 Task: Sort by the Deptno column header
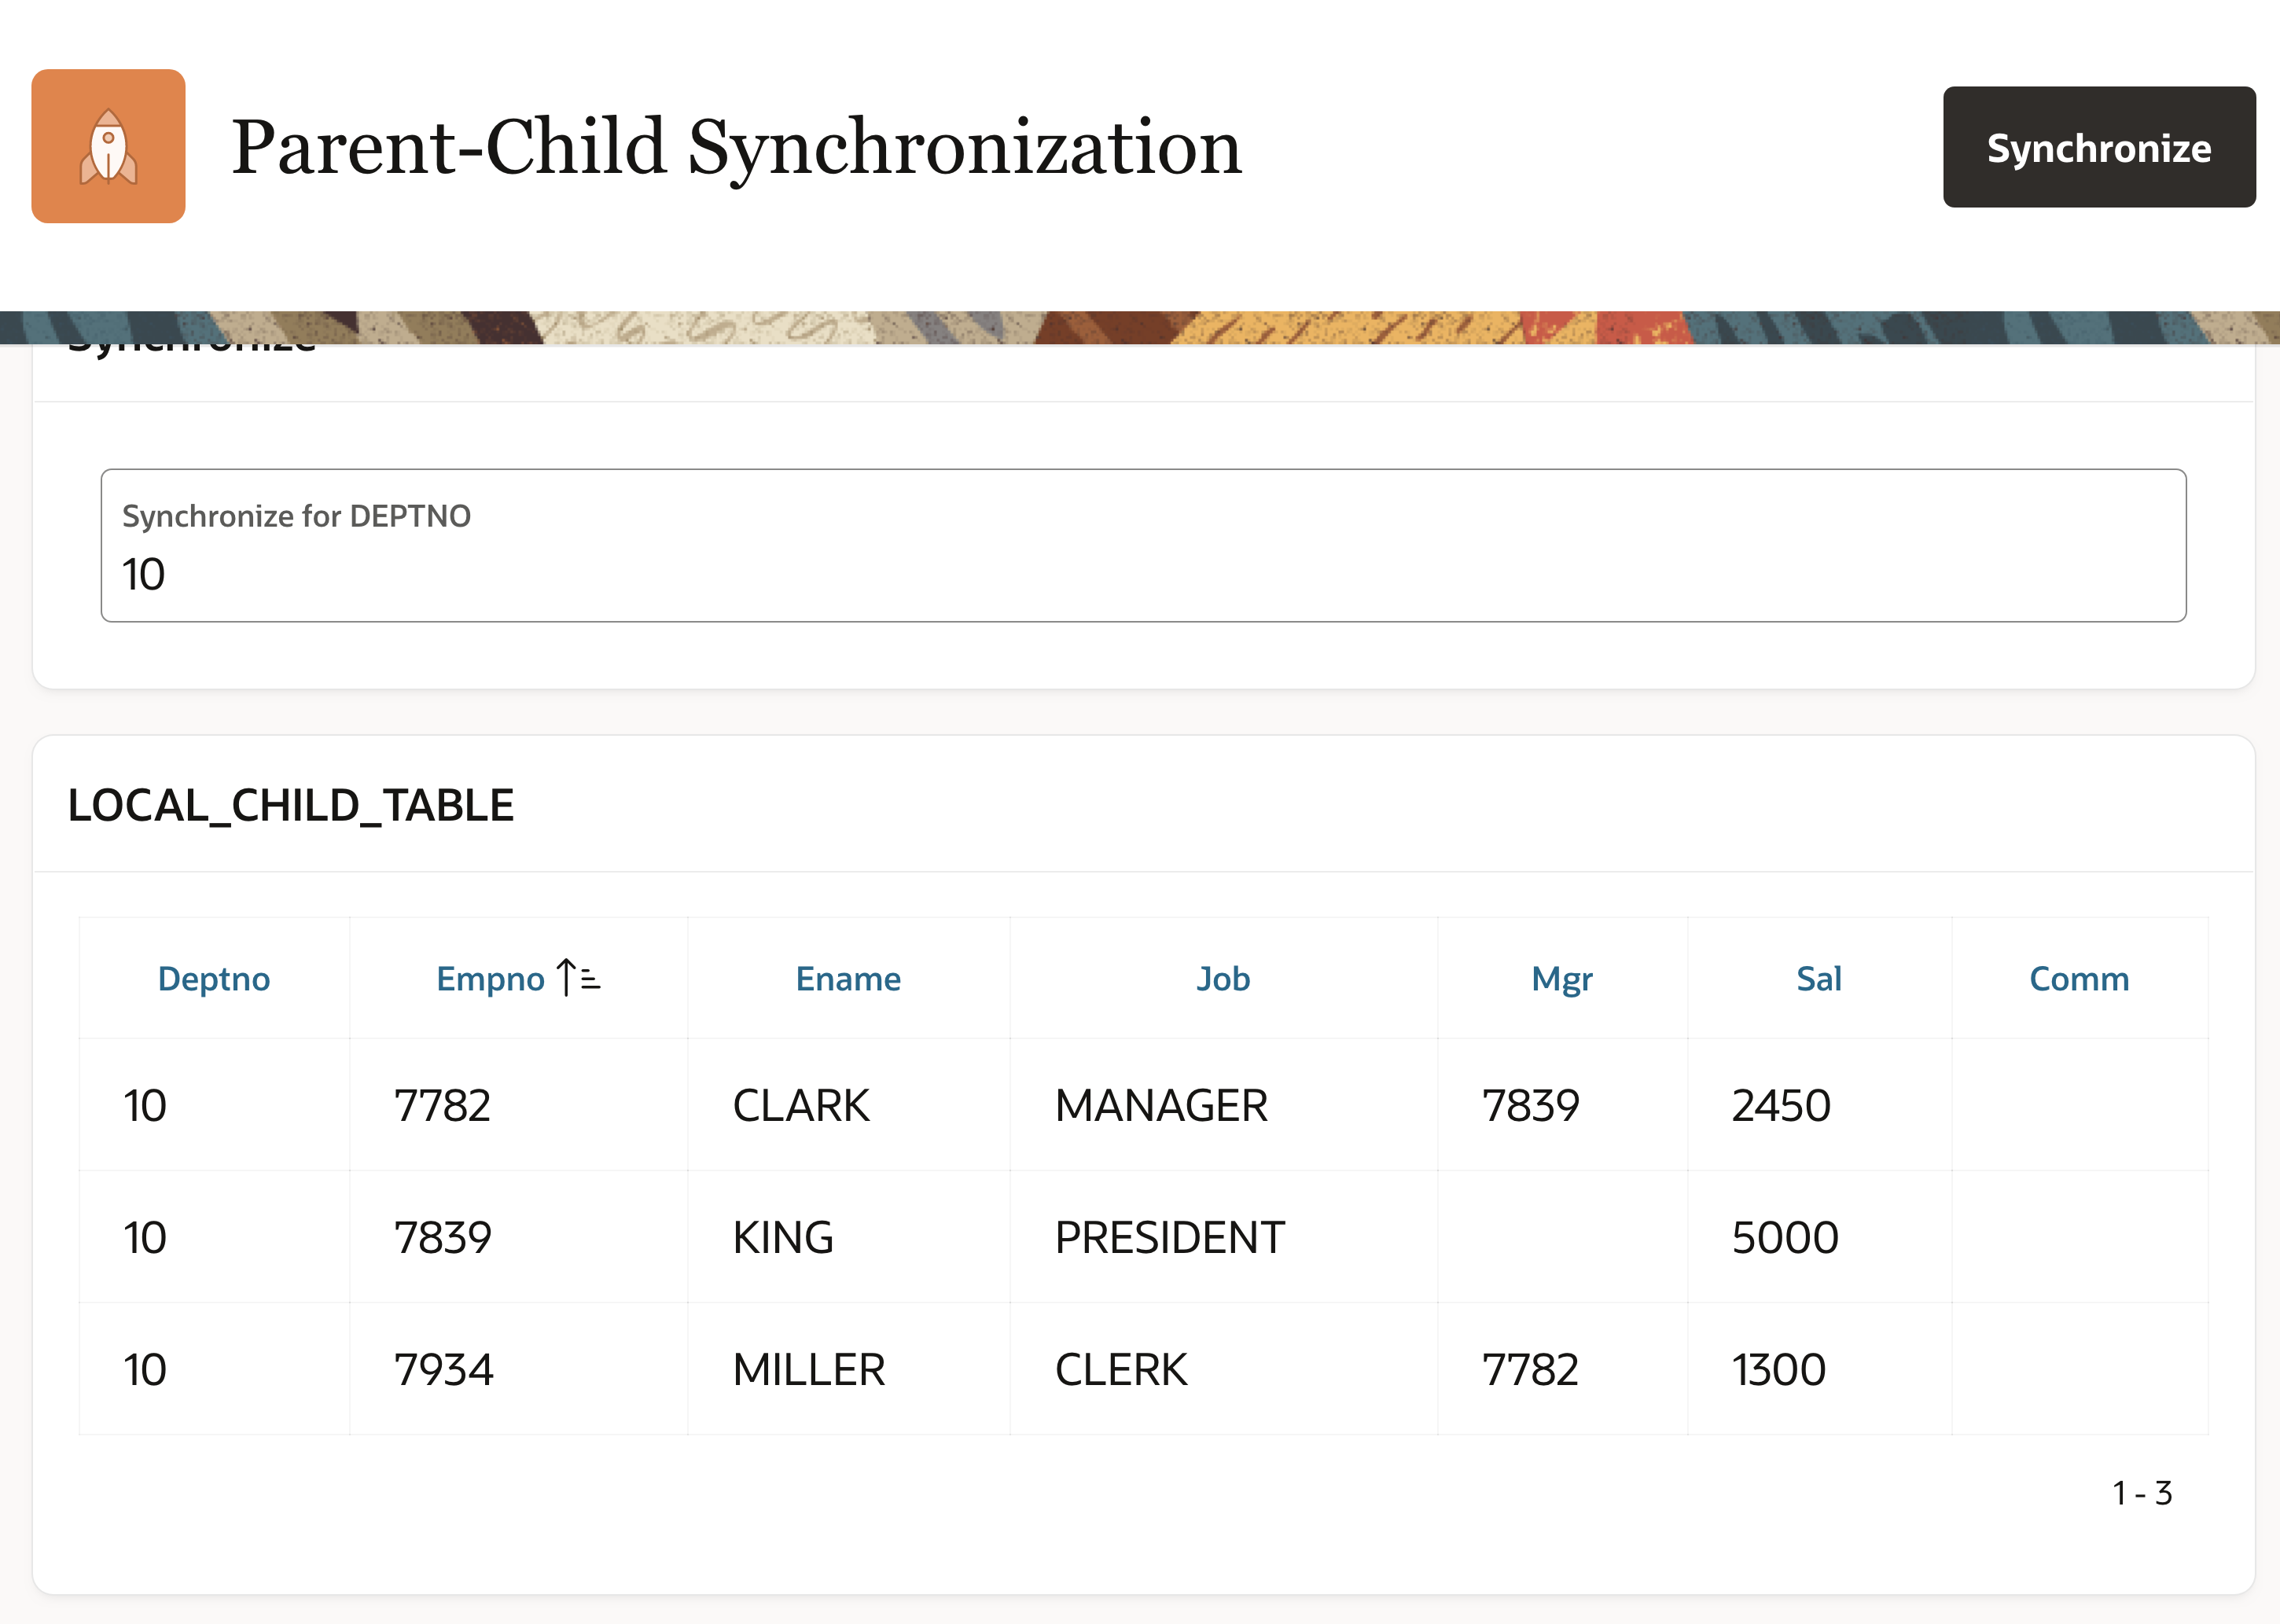(214, 978)
